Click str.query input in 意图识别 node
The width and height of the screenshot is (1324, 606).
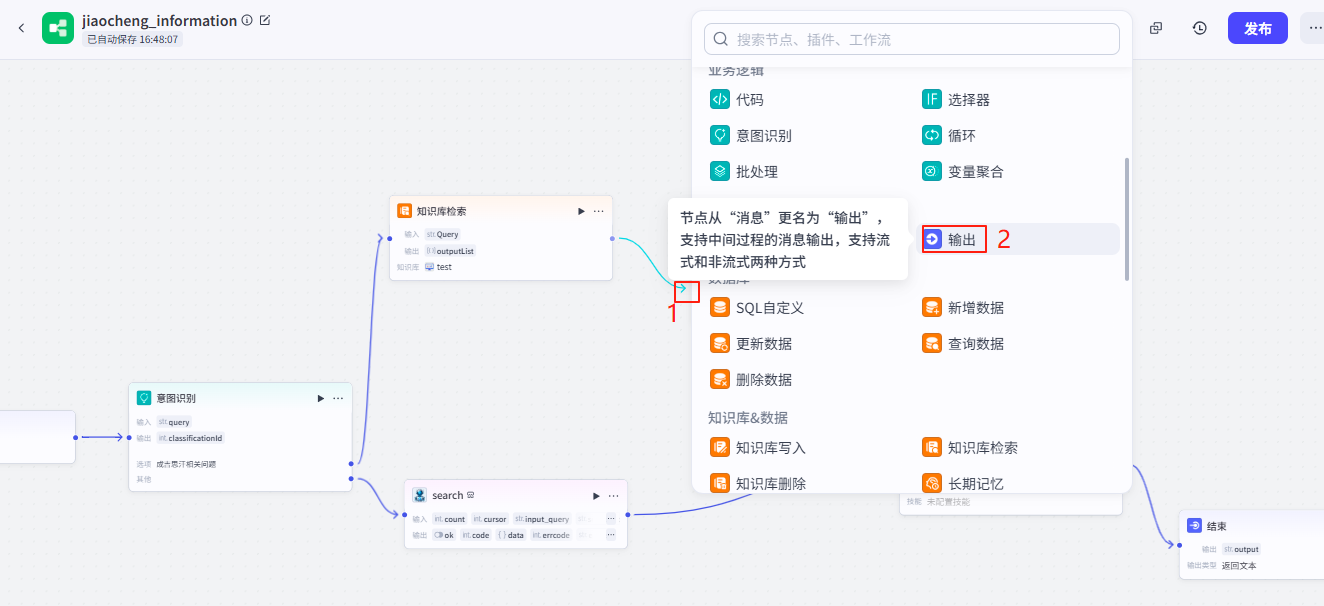point(174,422)
